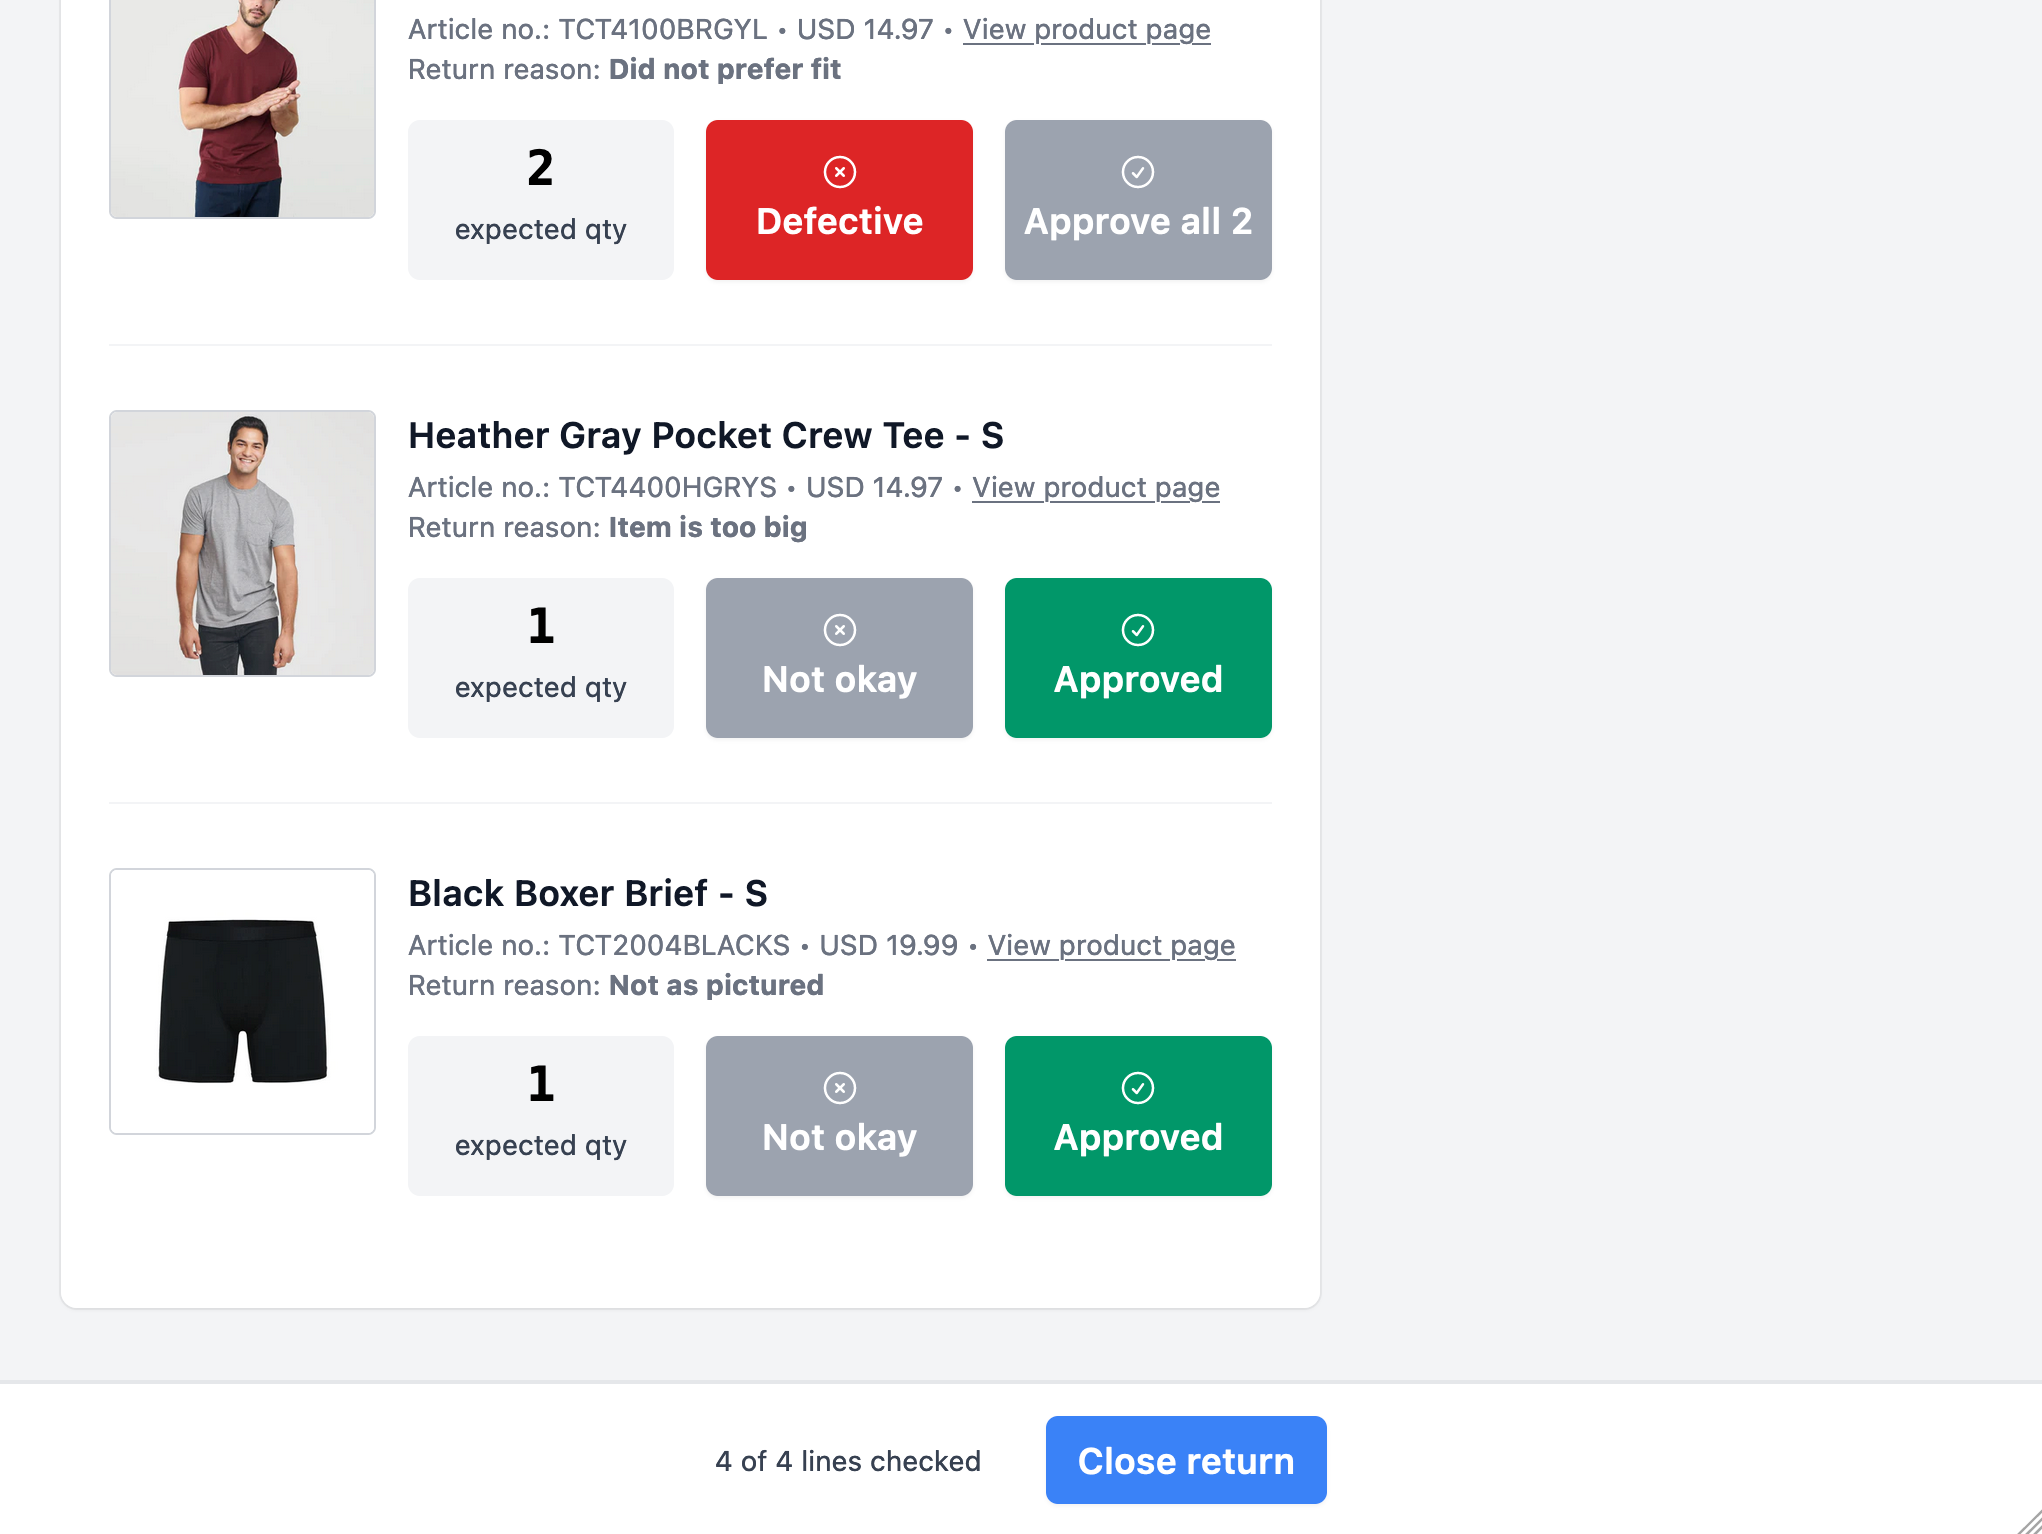The image size is (2042, 1534).
Task: Open product page for Black Boxer Brief
Action: coord(1111,946)
